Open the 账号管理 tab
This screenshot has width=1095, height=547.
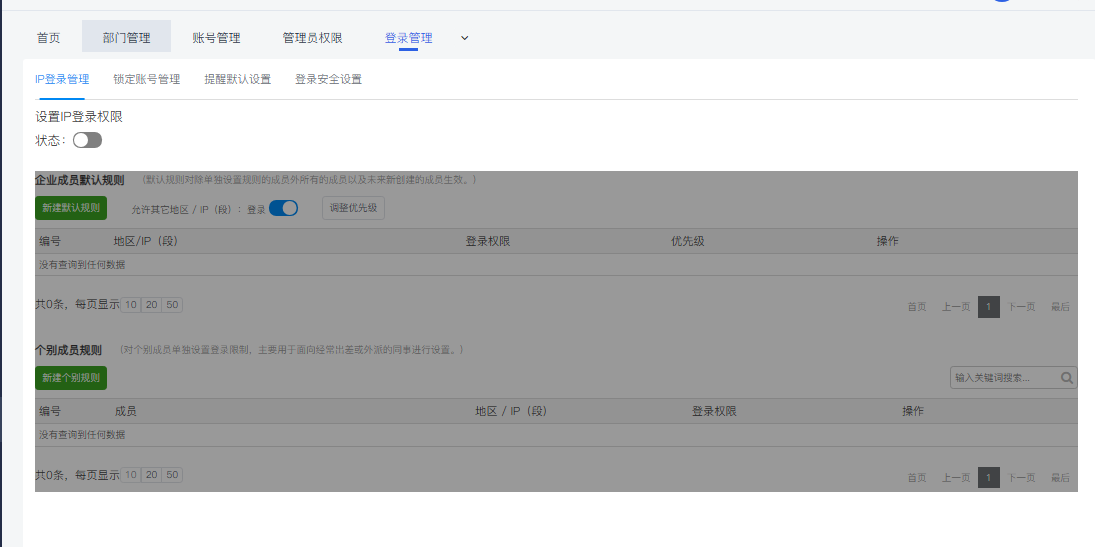pyautogui.click(x=216, y=38)
